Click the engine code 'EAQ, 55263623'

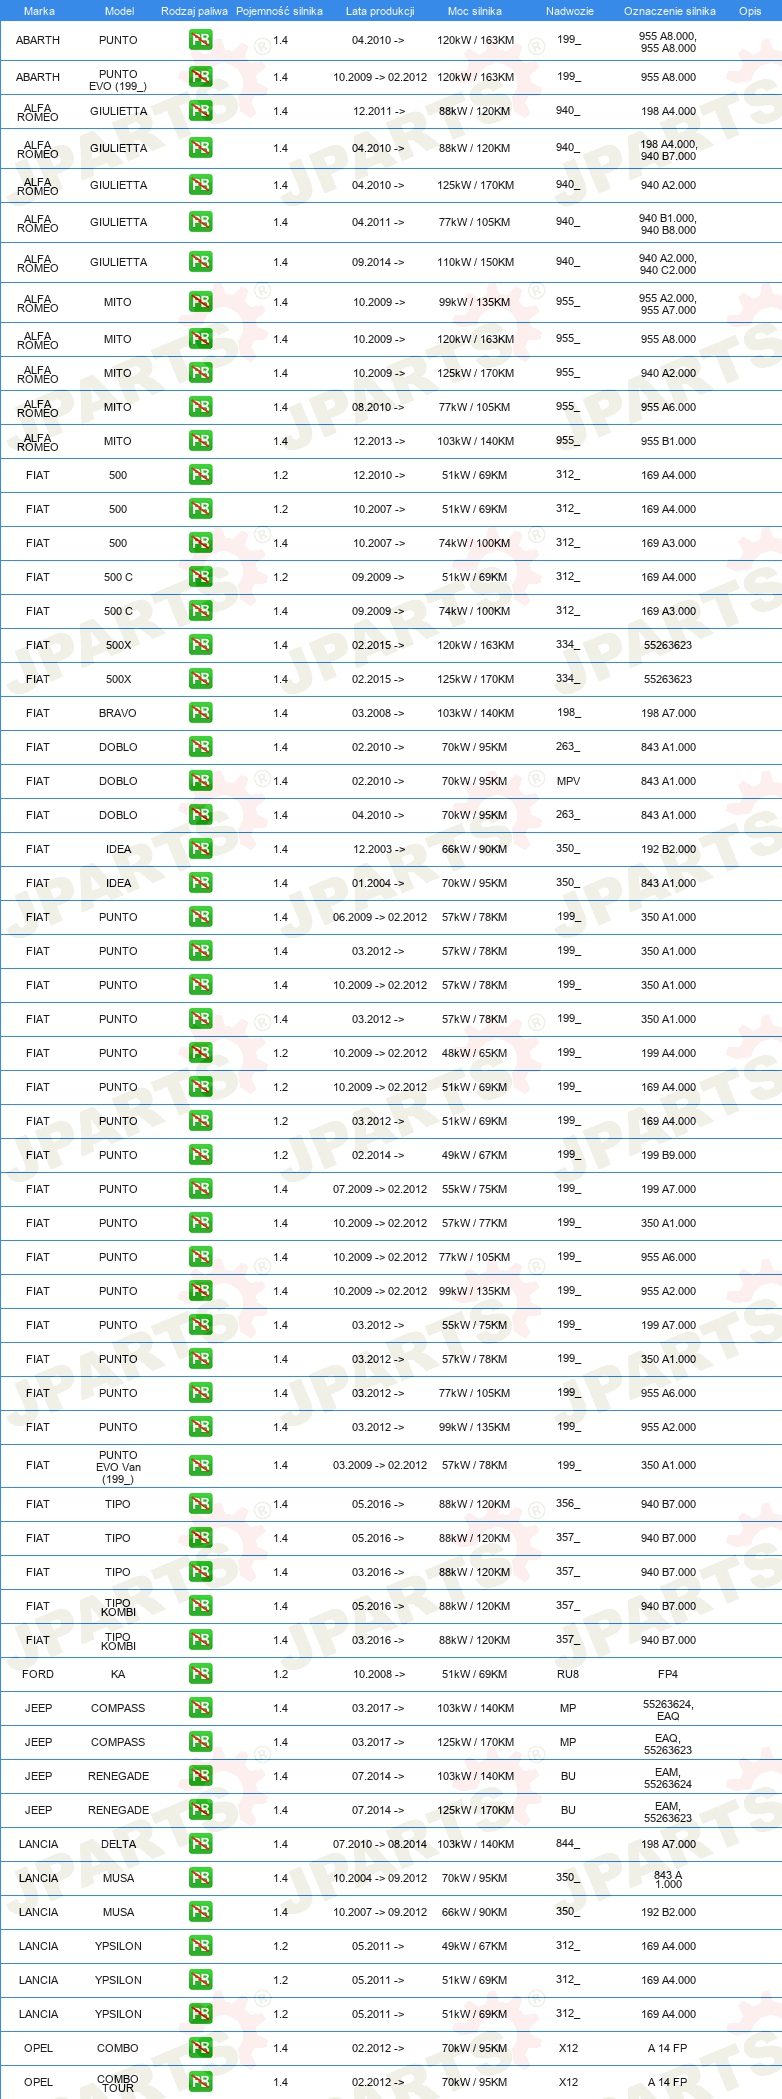point(668,1743)
